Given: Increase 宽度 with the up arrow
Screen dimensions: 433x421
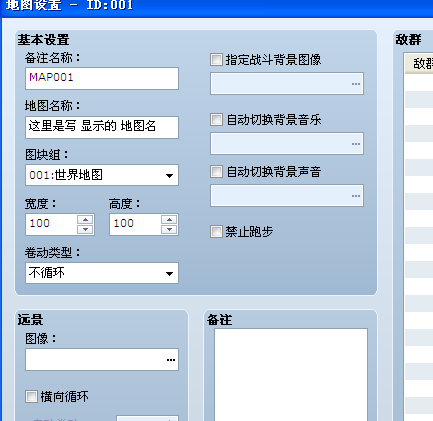Looking at the screenshot, I should (x=86, y=220).
